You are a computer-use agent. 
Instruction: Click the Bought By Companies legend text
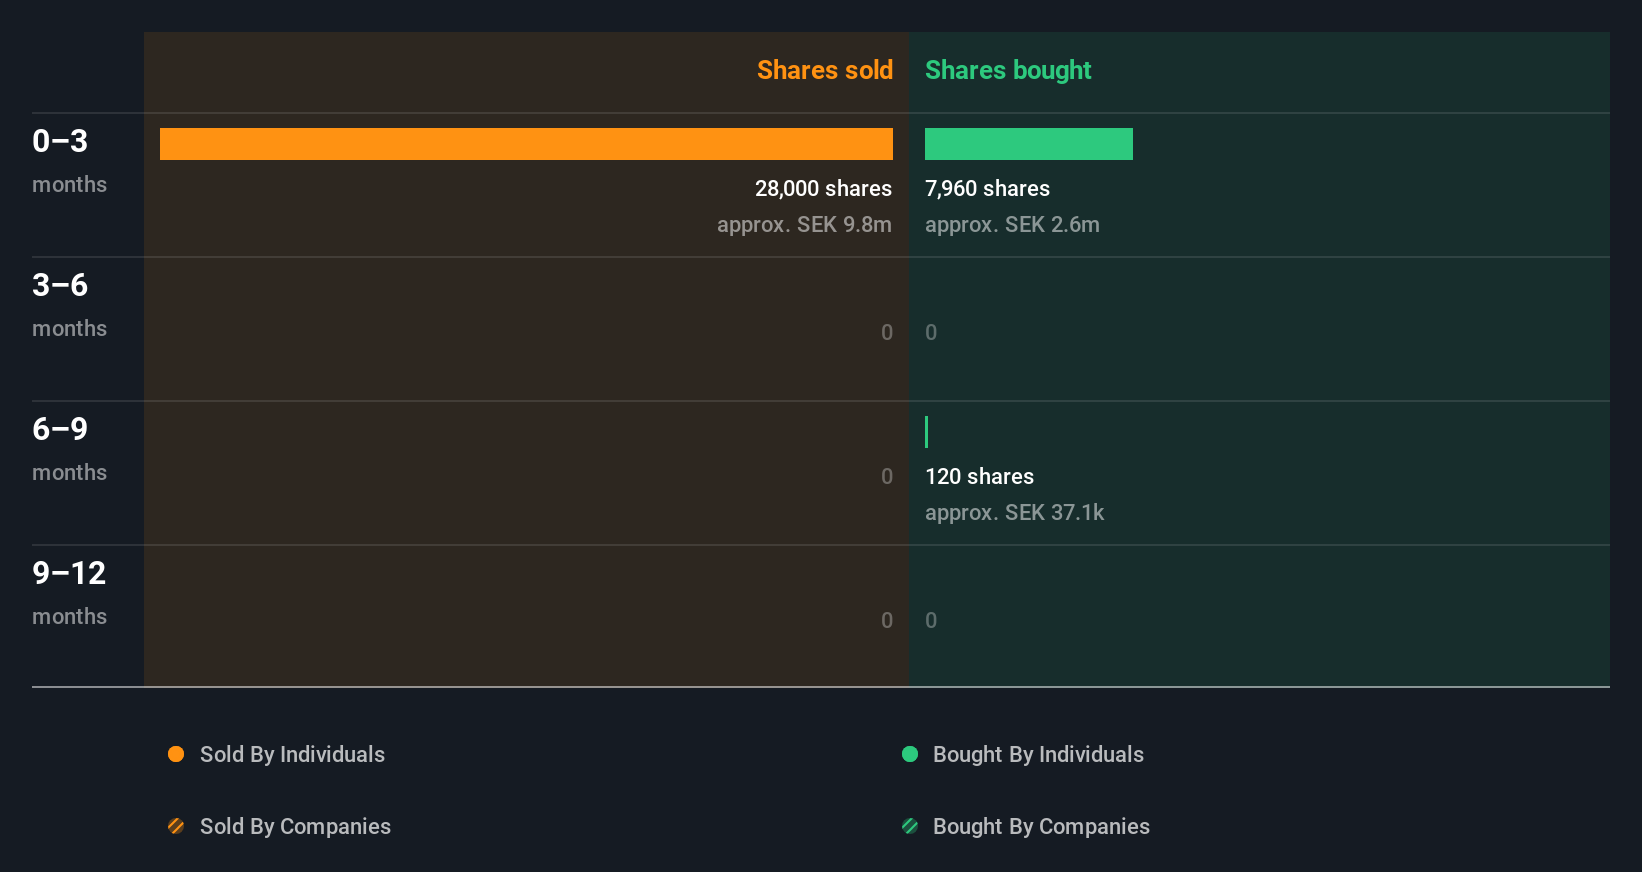[x=1041, y=826]
